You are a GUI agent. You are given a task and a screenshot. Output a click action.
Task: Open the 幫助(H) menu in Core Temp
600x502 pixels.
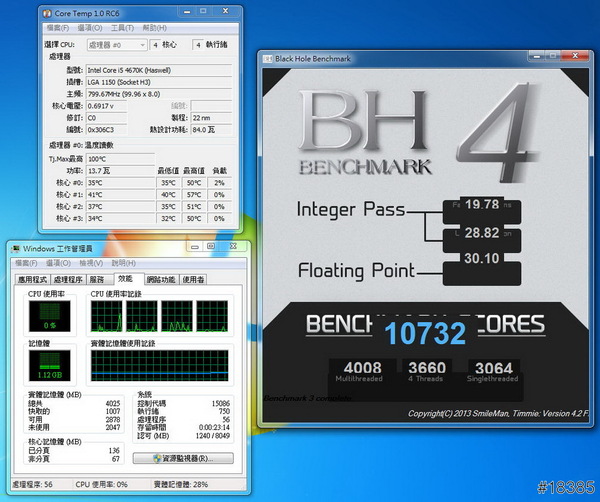tap(155, 28)
